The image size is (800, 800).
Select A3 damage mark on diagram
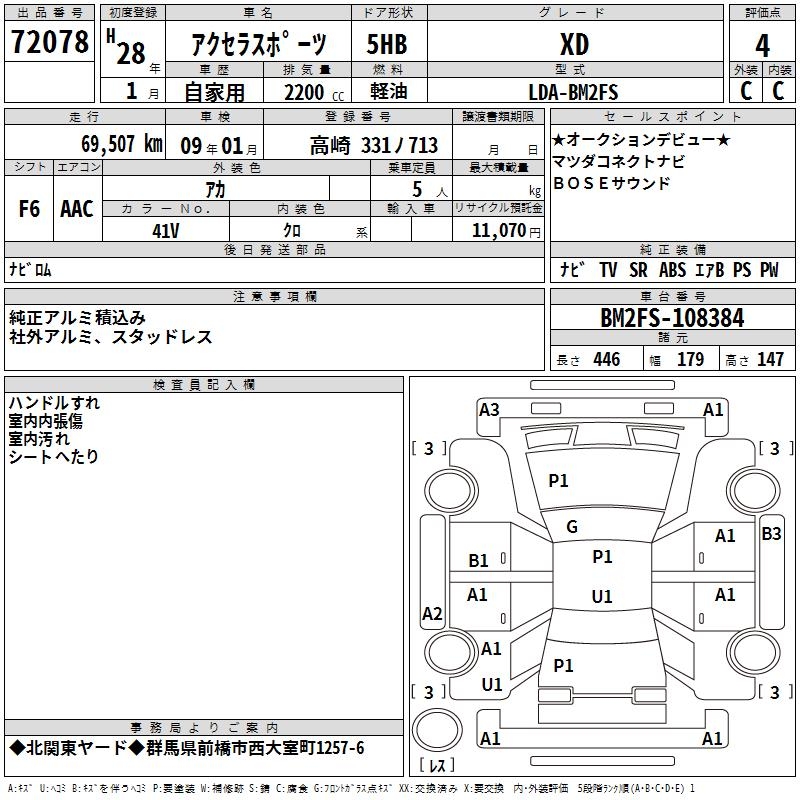pyautogui.click(x=489, y=410)
